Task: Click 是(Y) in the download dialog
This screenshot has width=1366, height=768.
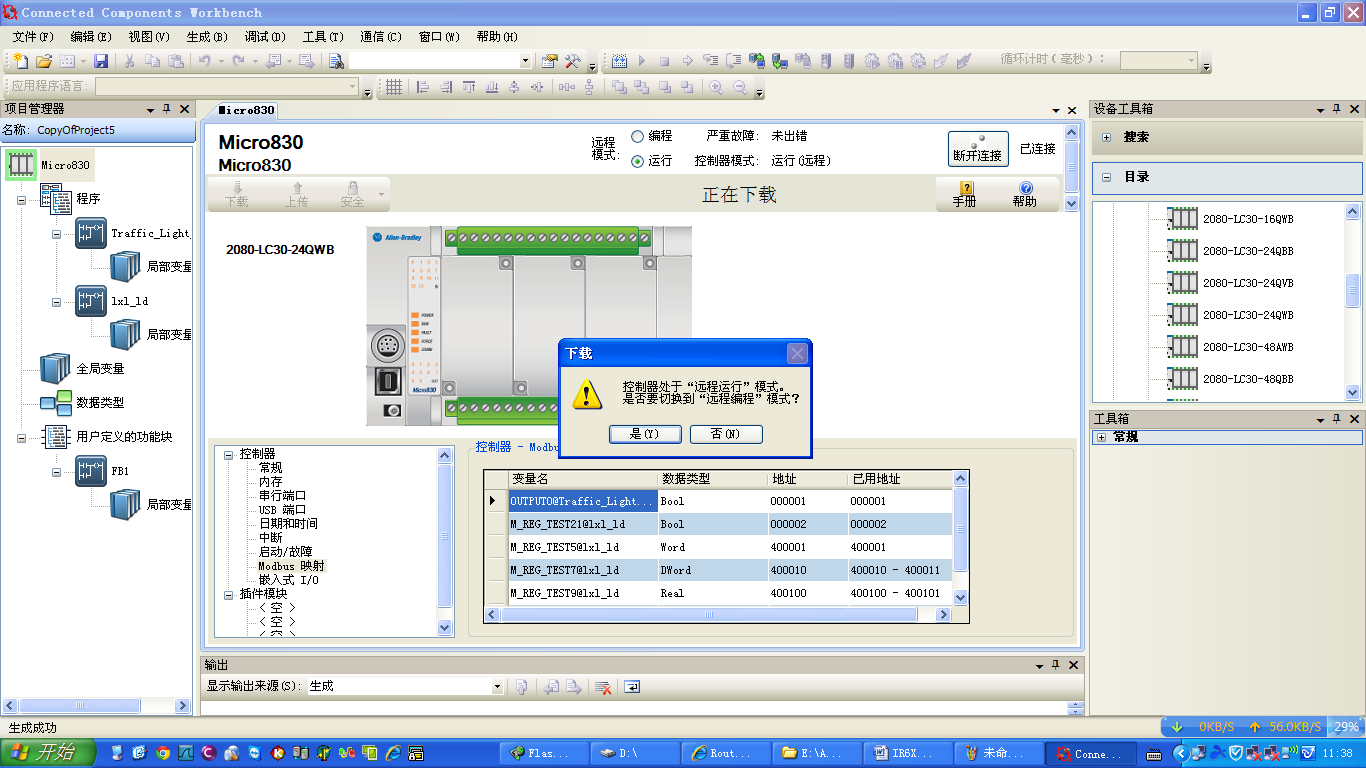Action: coord(645,434)
